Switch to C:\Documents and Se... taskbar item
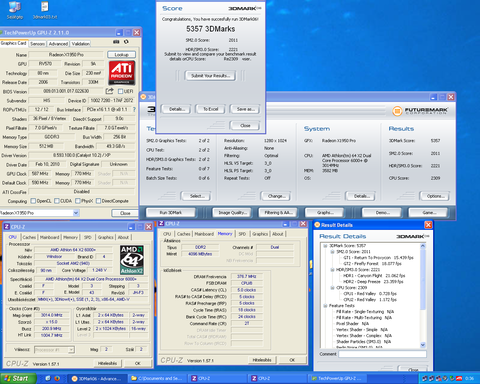 point(157,378)
